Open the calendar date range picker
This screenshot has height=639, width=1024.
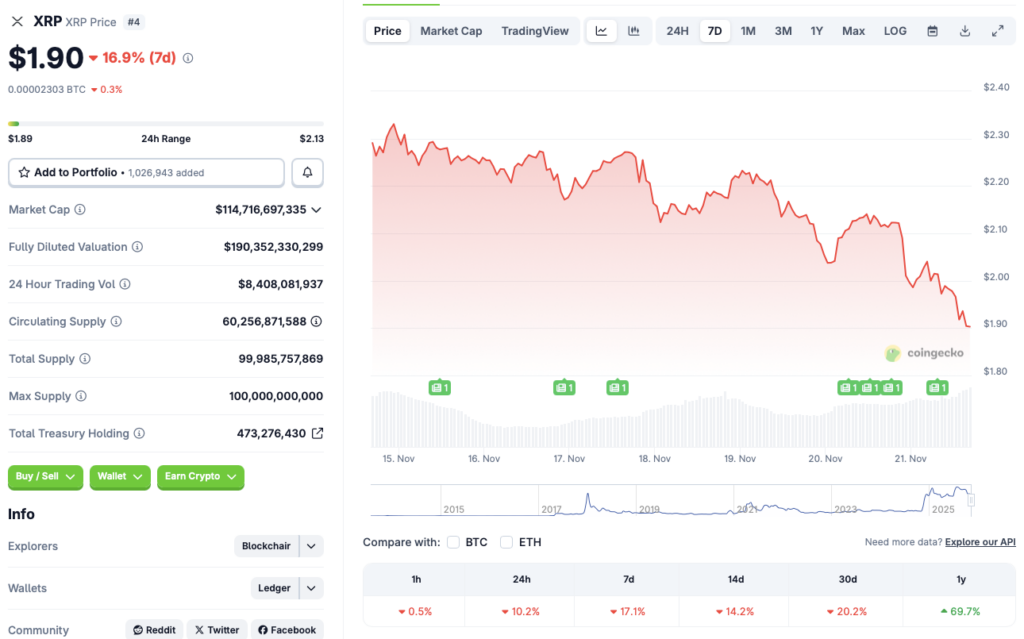click(934, 31)
